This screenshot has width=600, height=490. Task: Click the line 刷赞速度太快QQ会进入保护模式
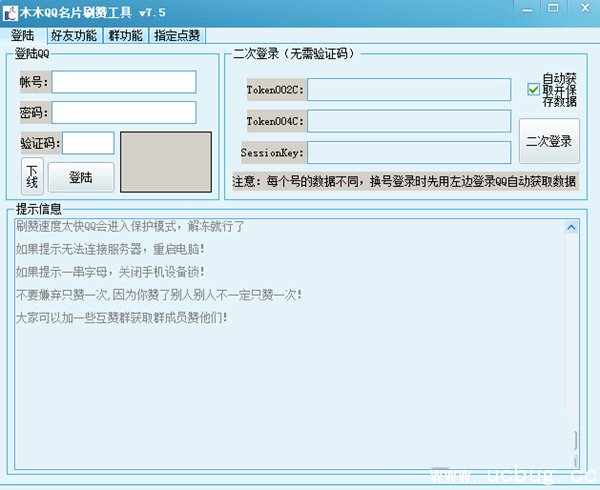pyautogui.click(x=130, y=226)
